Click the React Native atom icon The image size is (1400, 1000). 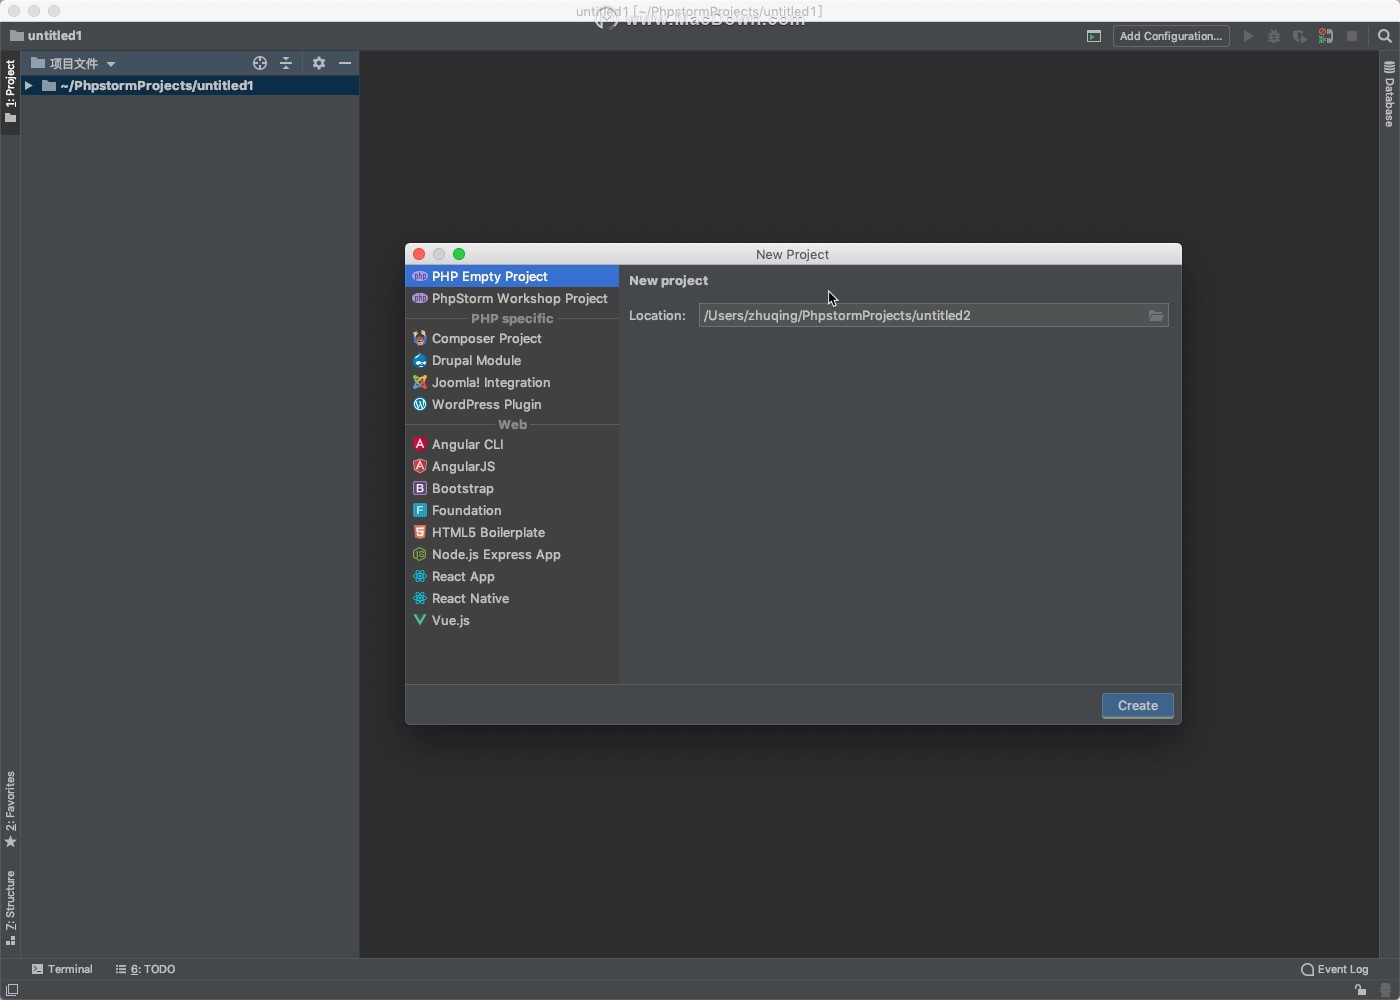click(x=420, y=598)
